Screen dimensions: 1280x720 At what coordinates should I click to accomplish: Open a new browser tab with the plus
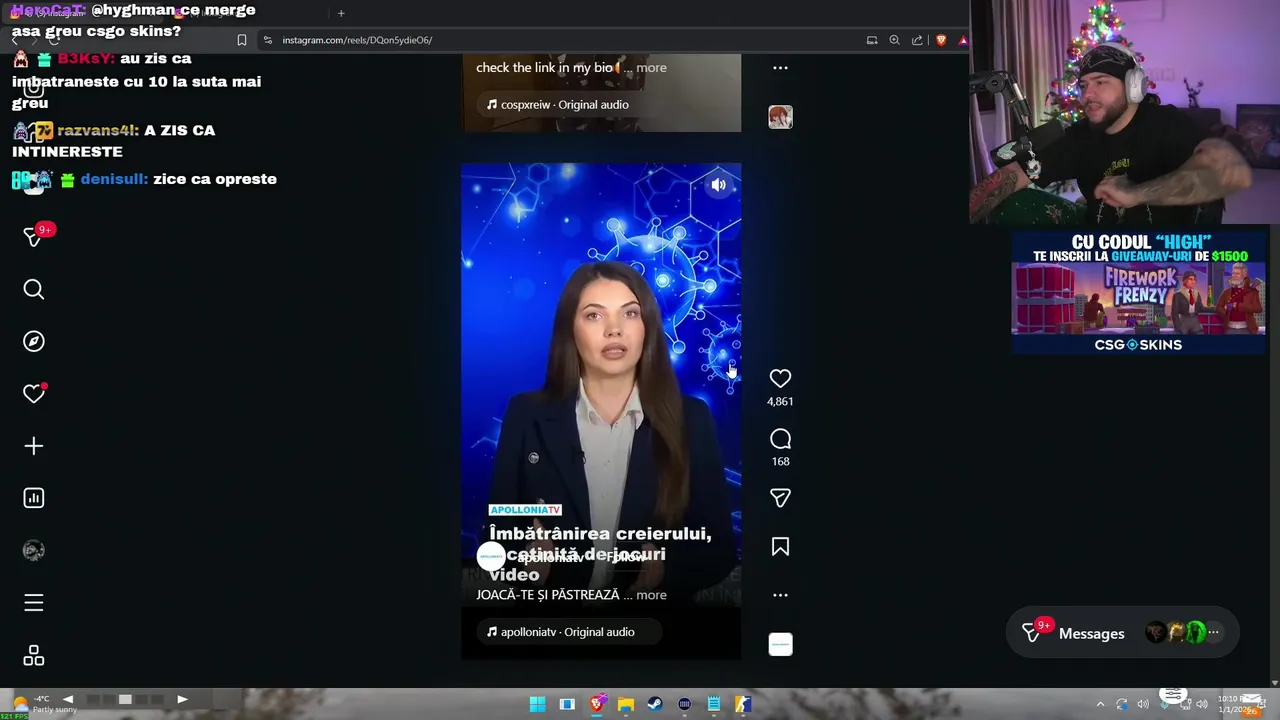tap(341, 13)
